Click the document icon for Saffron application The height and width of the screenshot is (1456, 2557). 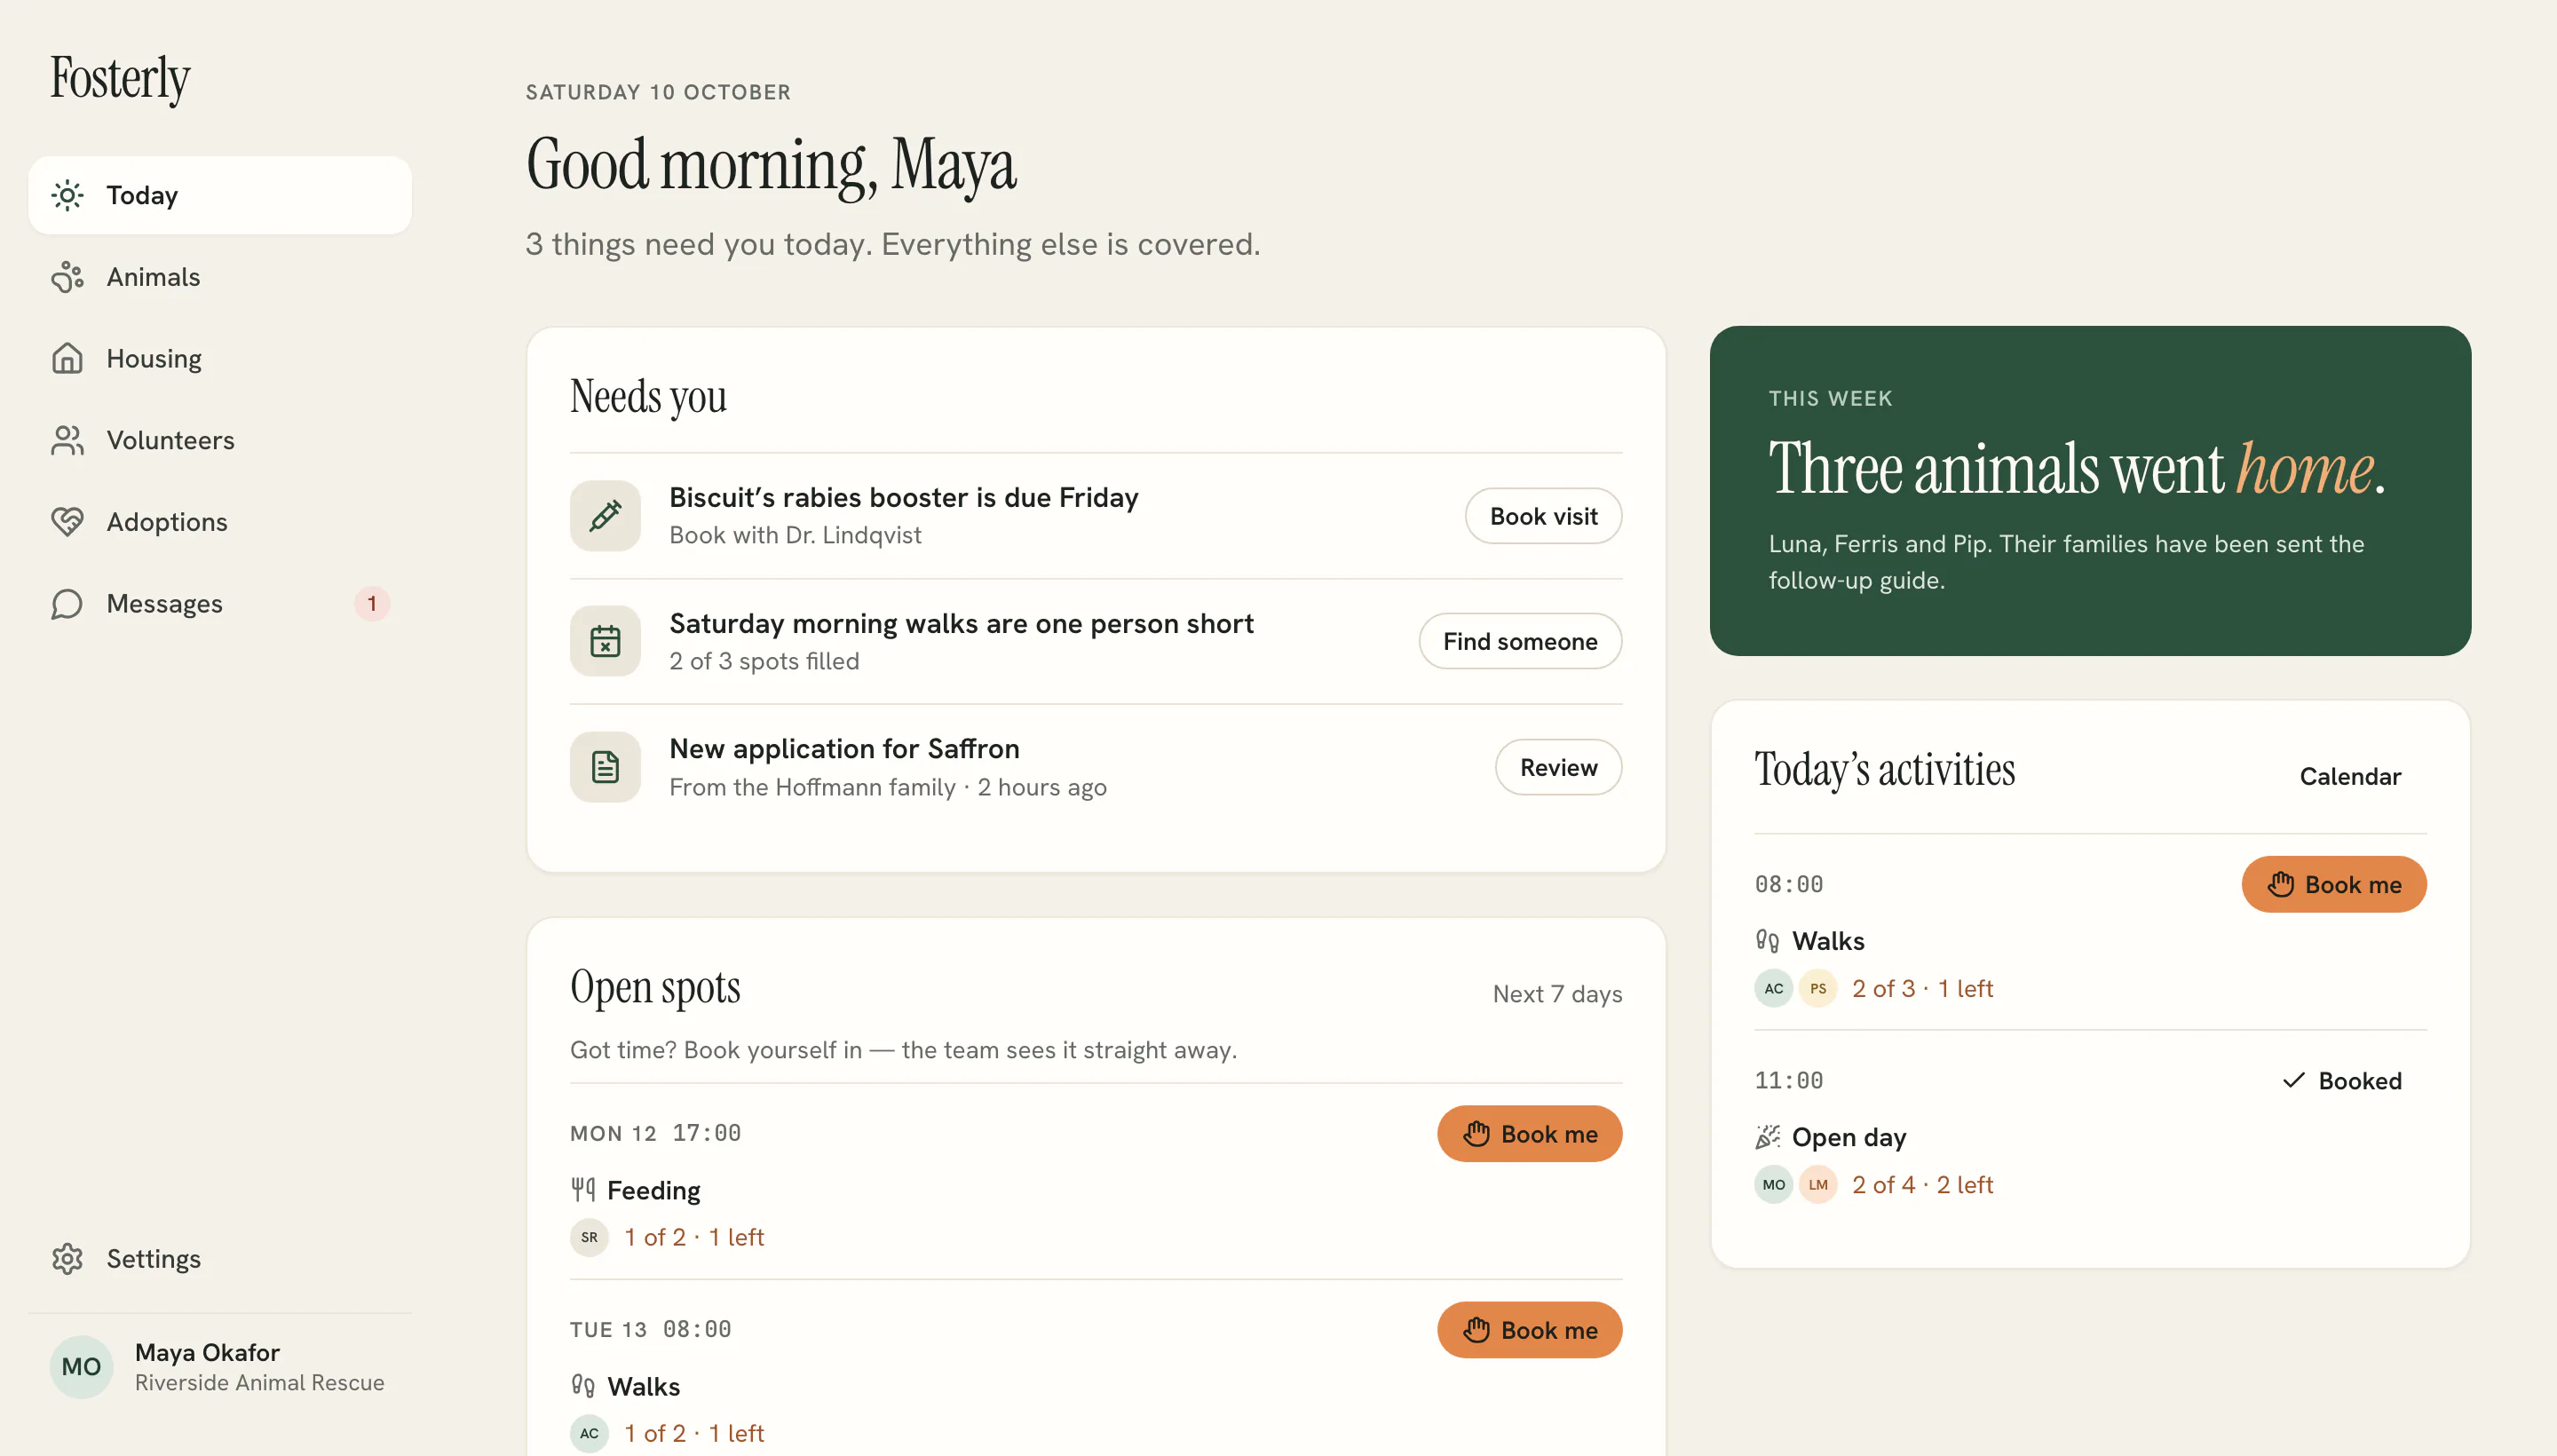pyautogui.click(x=605, y=767)
